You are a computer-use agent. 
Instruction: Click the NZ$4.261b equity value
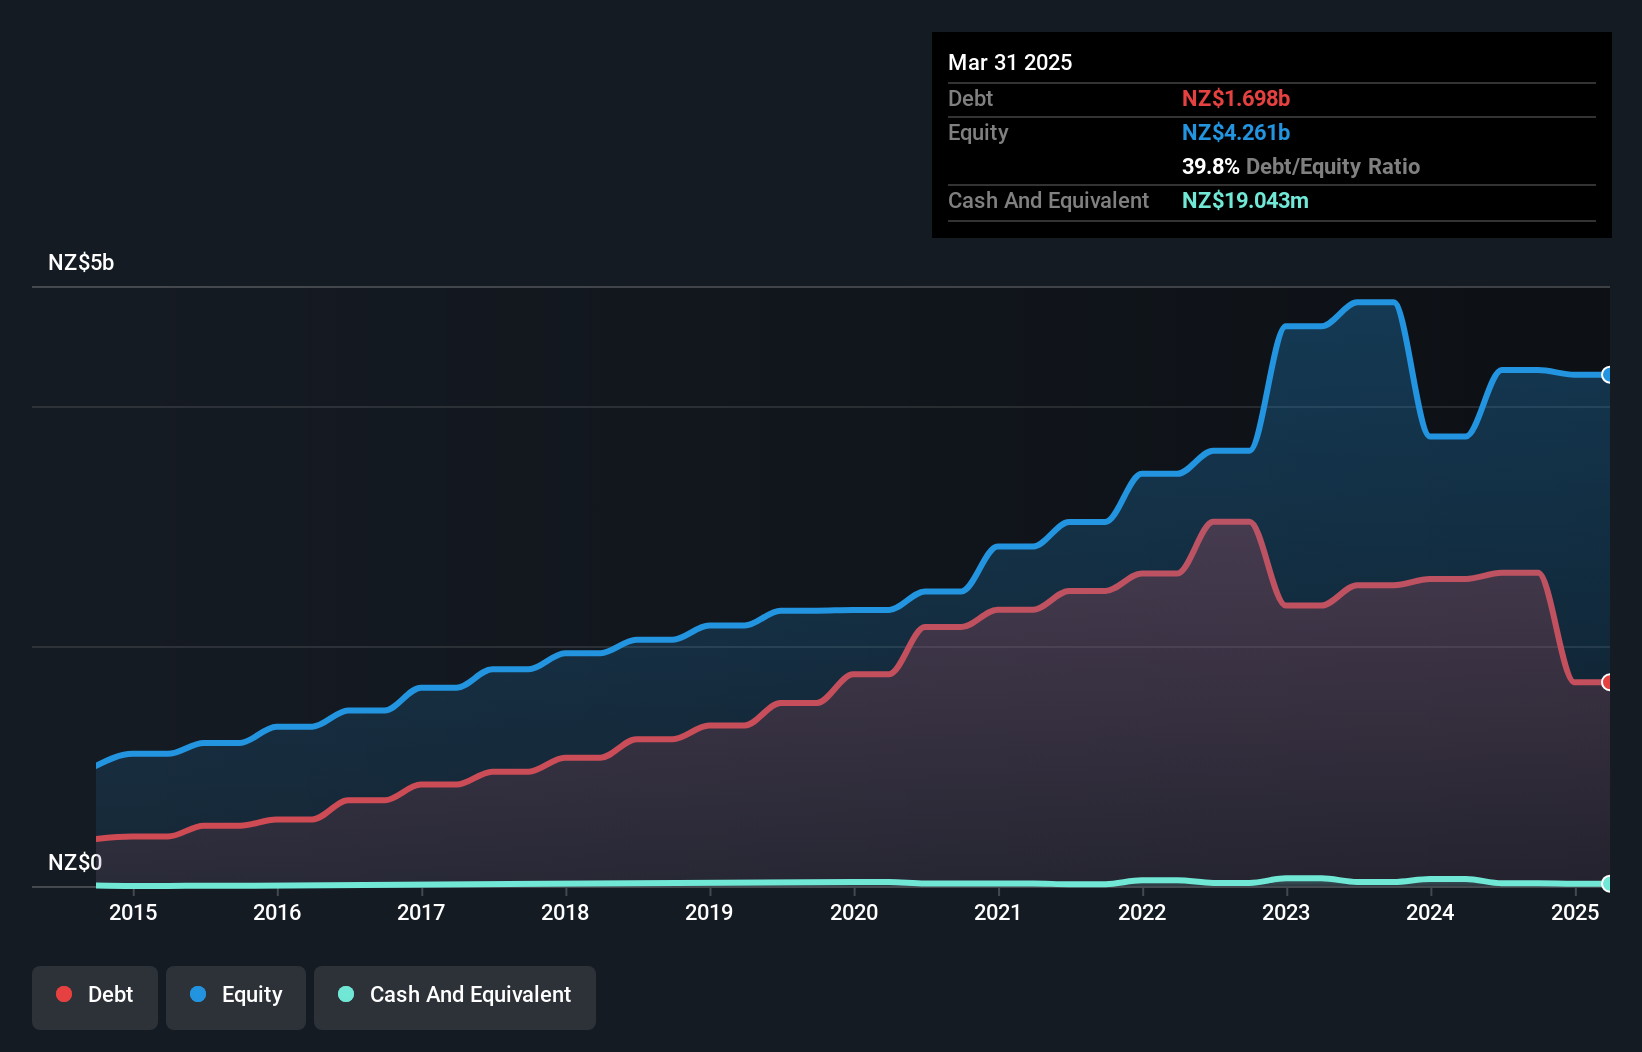click(x=1236, y=132)
